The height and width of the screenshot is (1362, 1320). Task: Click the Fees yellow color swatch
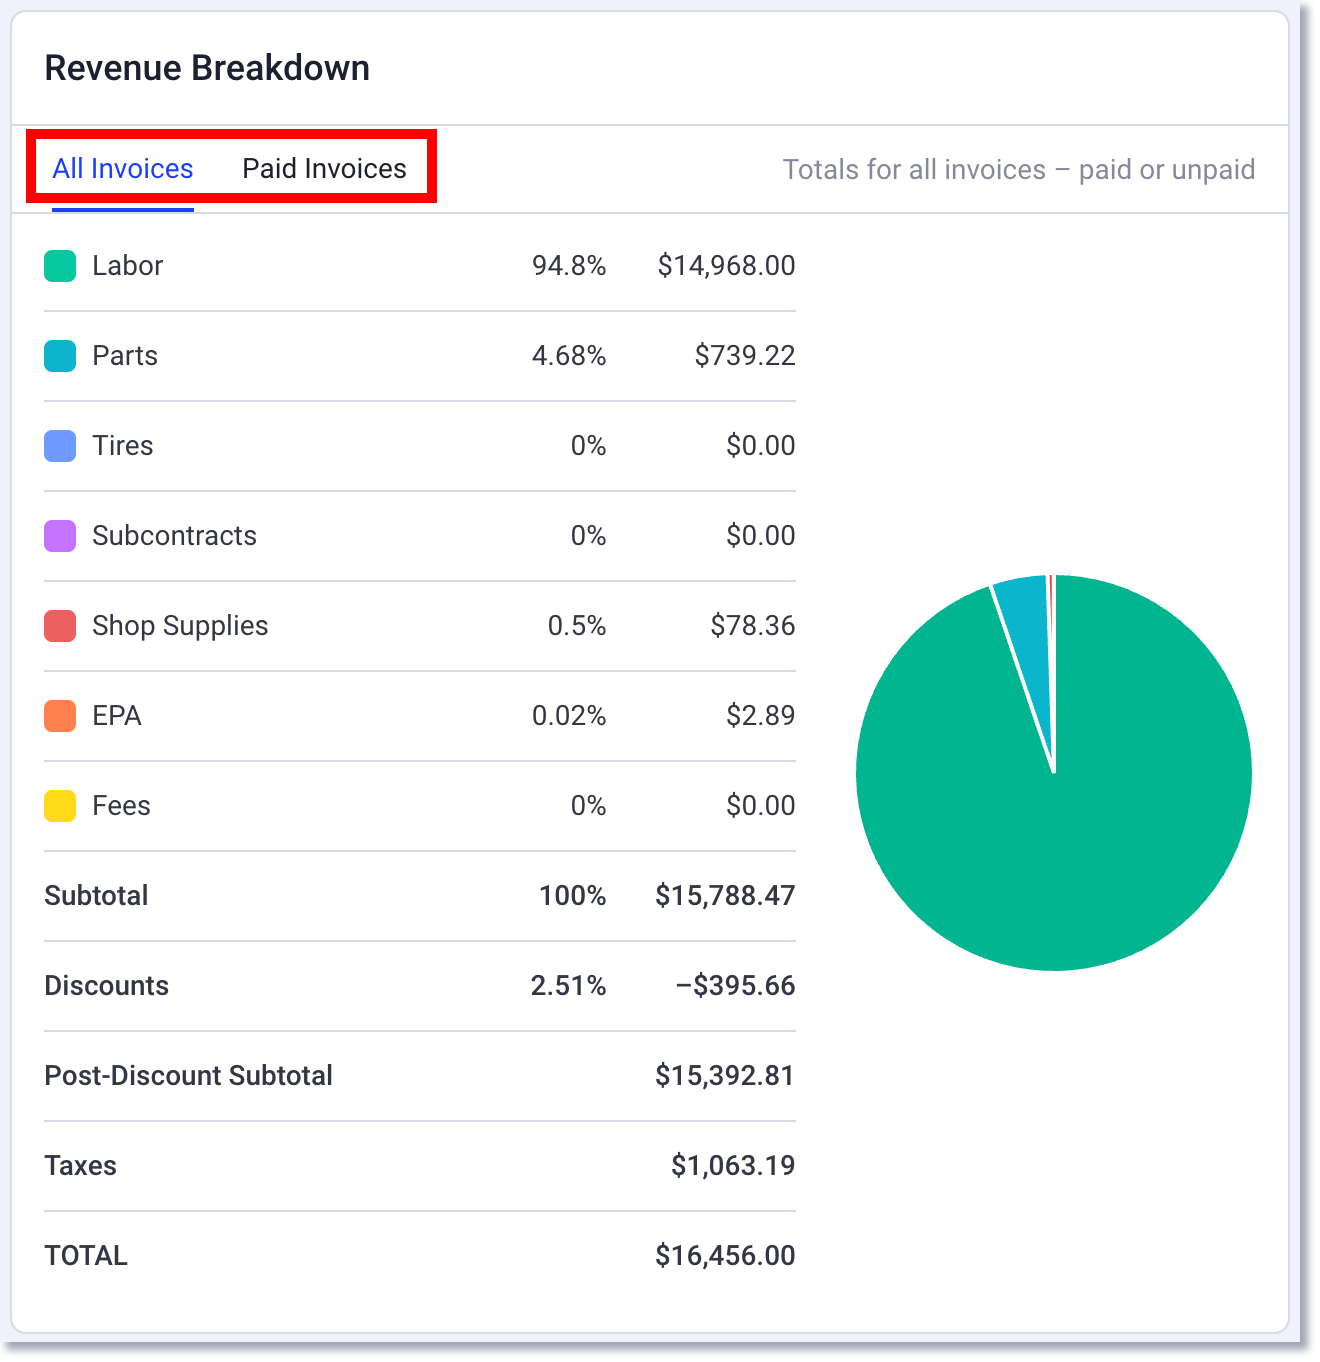point(60,805)
